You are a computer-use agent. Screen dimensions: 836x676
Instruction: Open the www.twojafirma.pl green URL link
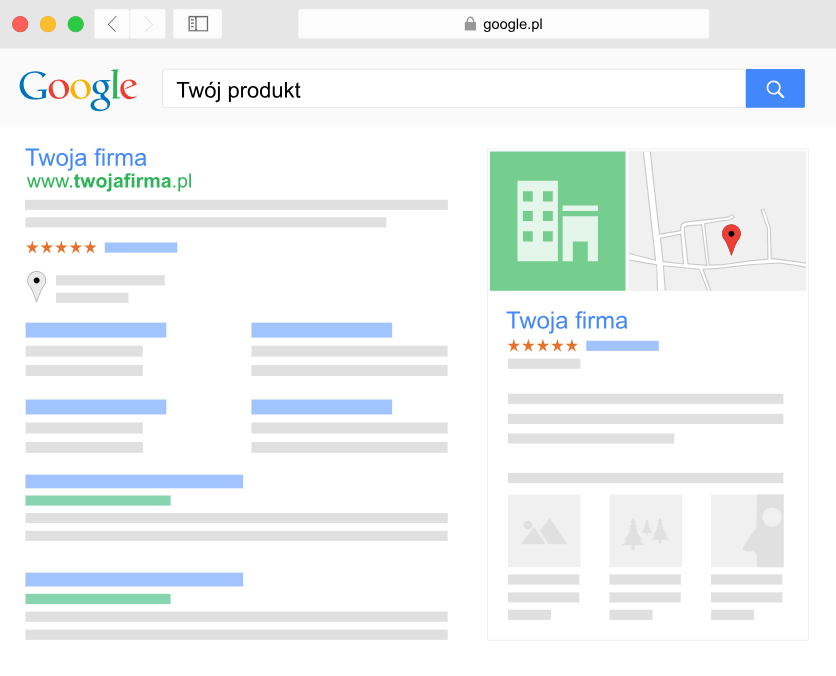(109, 181)
